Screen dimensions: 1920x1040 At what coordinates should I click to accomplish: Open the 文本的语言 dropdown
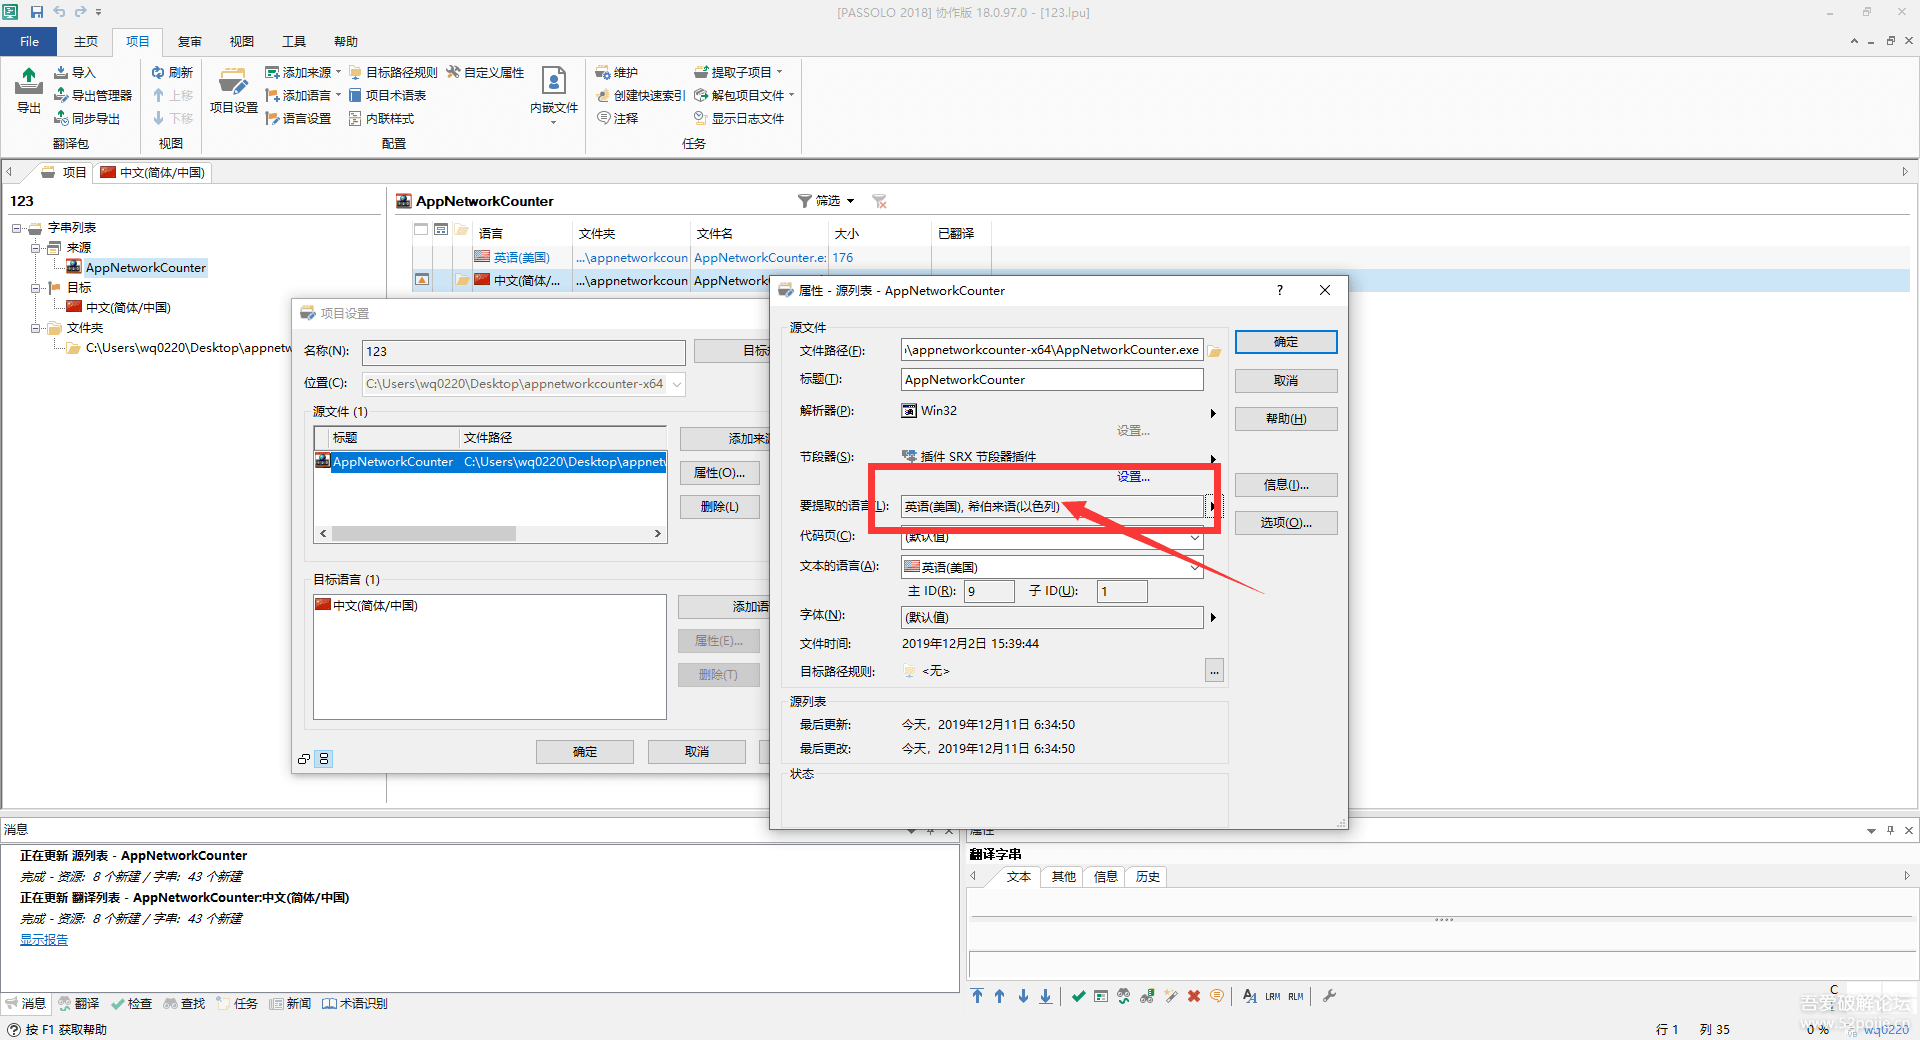pos(1195,567)
